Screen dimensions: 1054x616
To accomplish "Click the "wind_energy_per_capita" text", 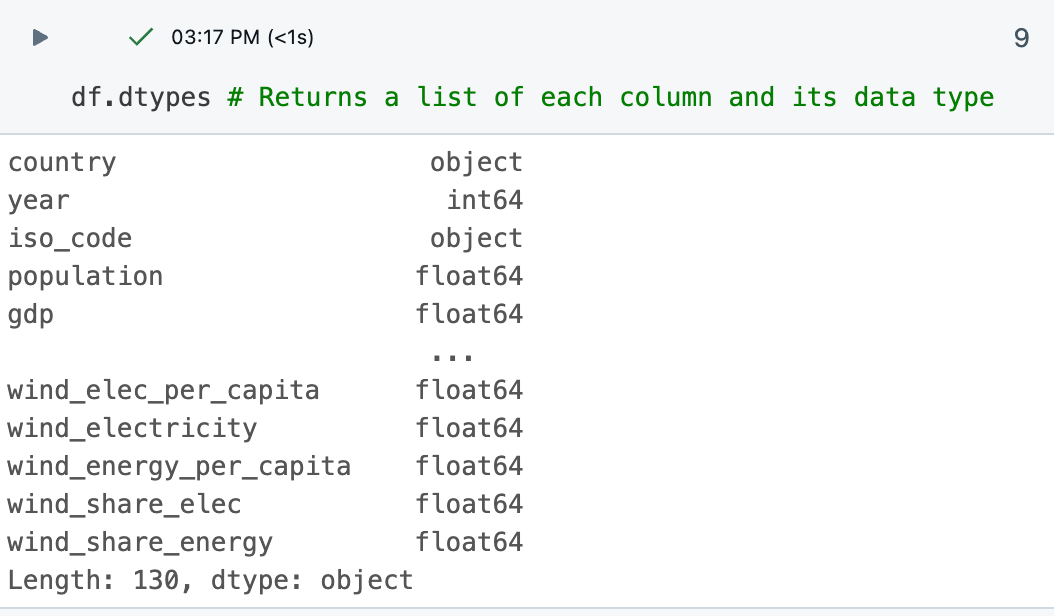I will (x=178, y=466).
